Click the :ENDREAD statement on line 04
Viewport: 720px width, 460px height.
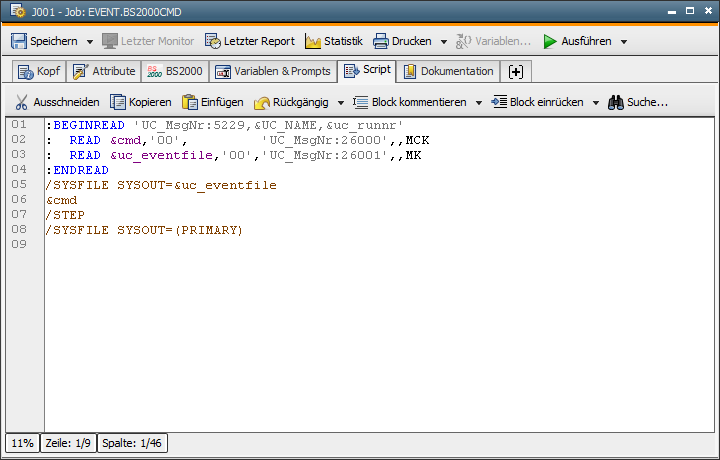(x=77, y=170)
